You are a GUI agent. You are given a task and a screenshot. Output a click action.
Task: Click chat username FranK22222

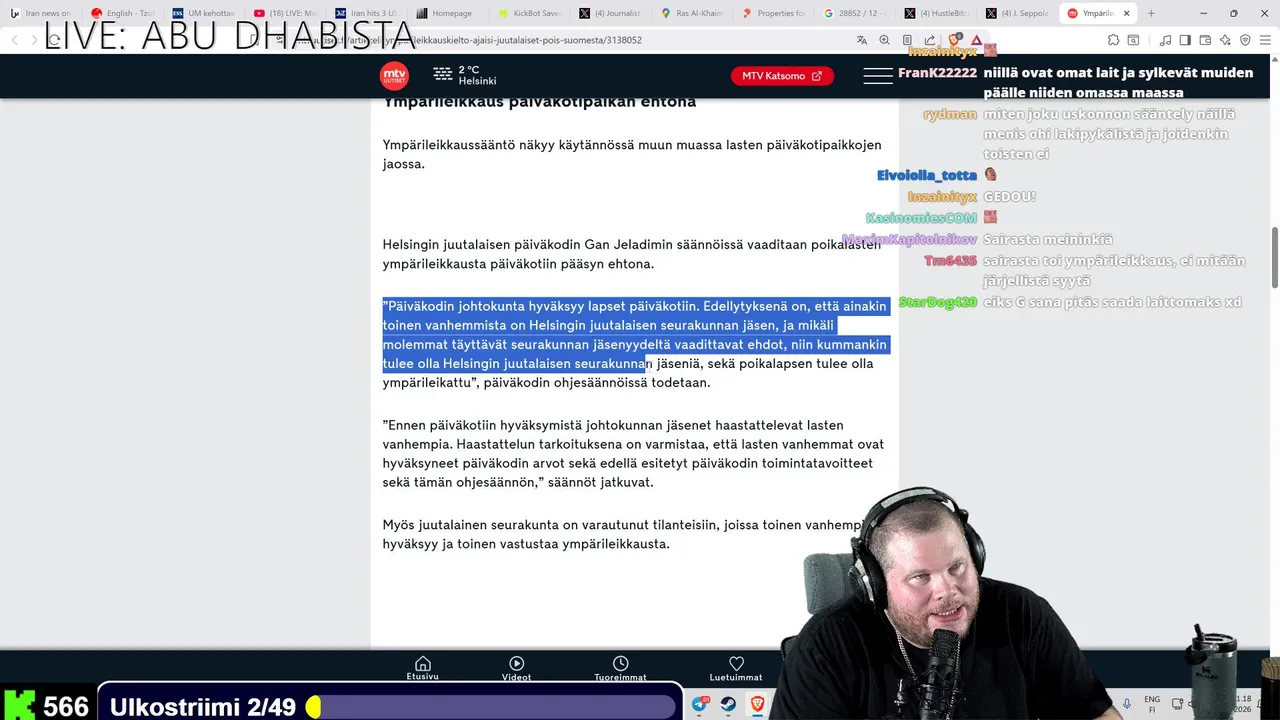[937, 73]
